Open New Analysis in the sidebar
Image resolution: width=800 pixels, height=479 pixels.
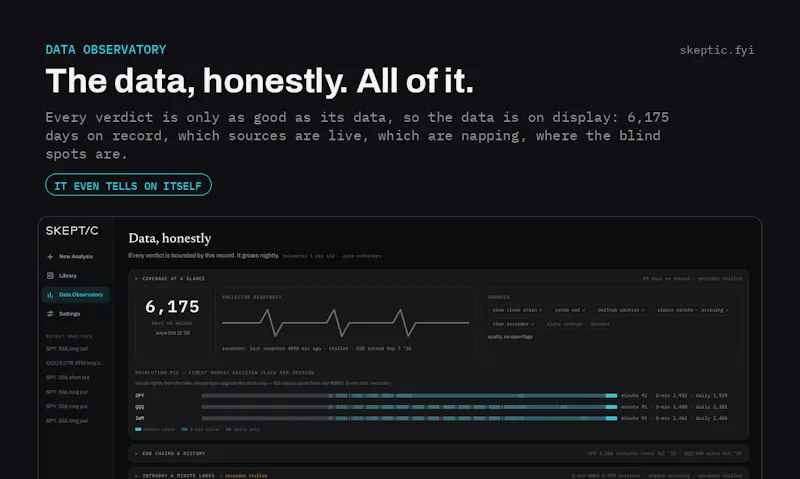coord(76,257)
